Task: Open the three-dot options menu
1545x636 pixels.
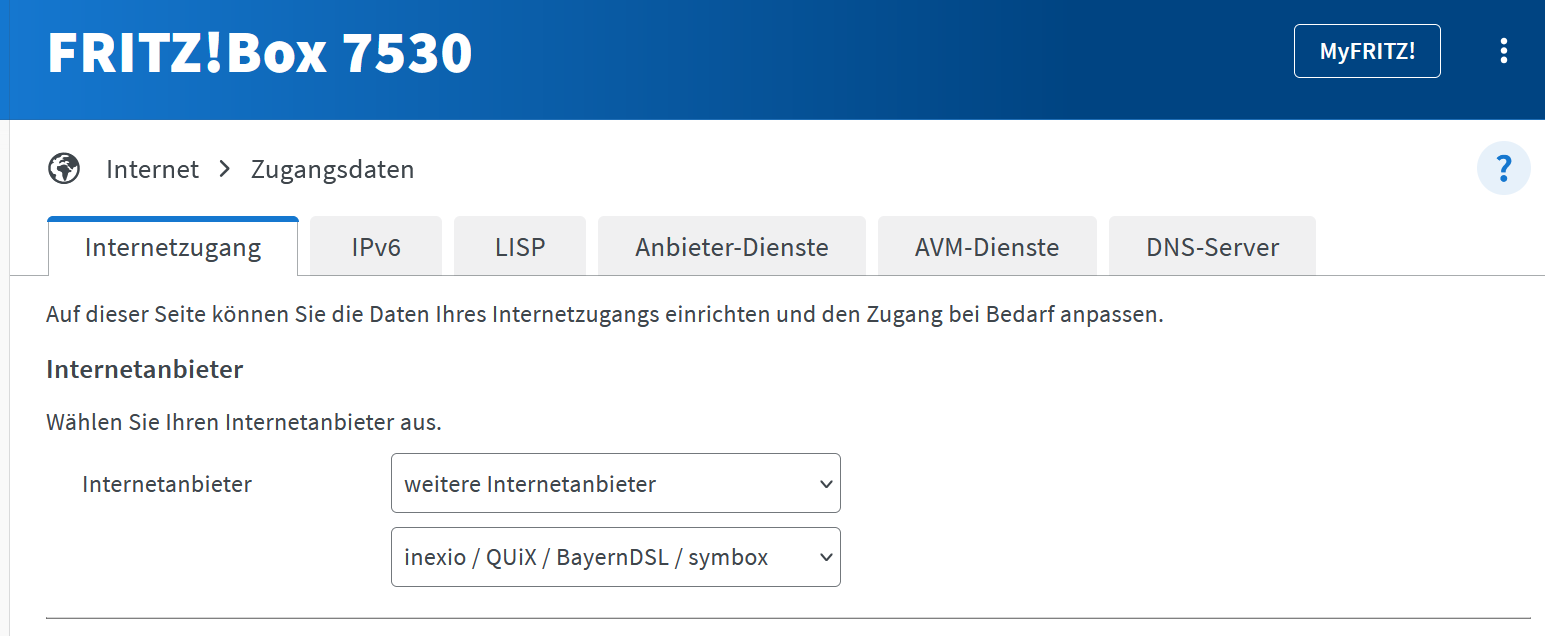Action: click(1503, 51)
